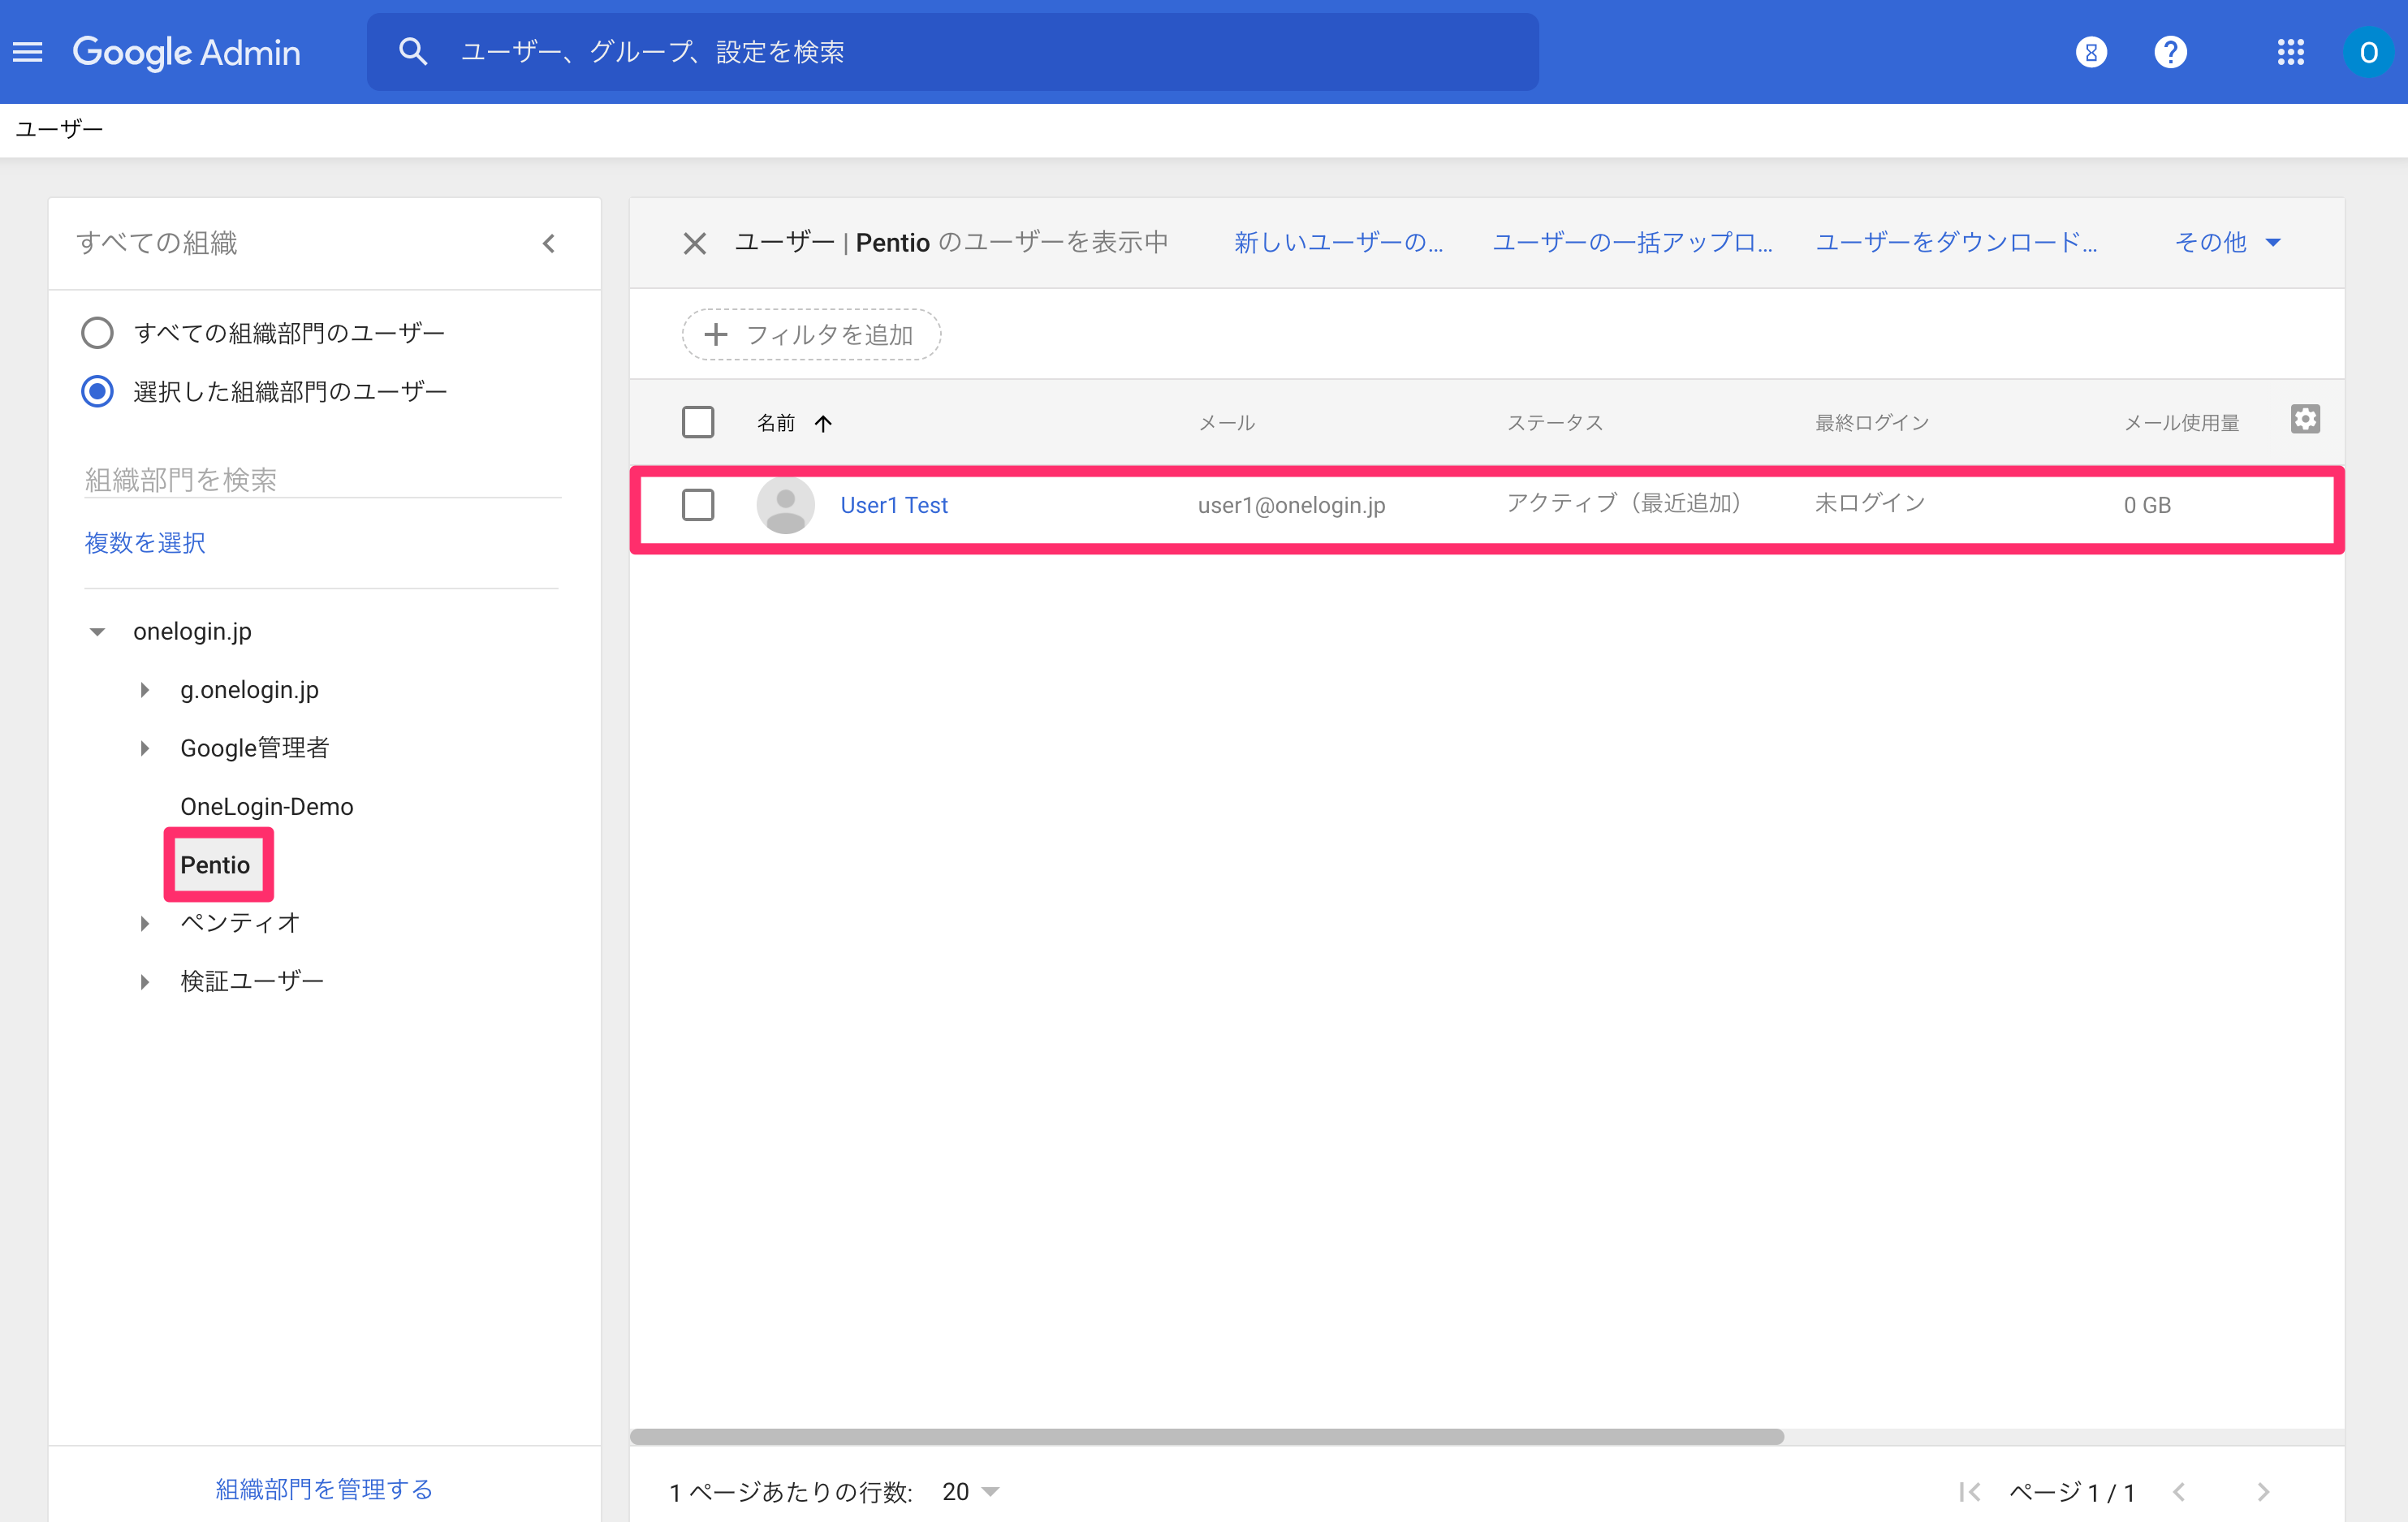Image resolution: width=2408 pixels, height=1522 pixels.
Task: Open the hamburger main menu
Action: click(x=28, y=52)
